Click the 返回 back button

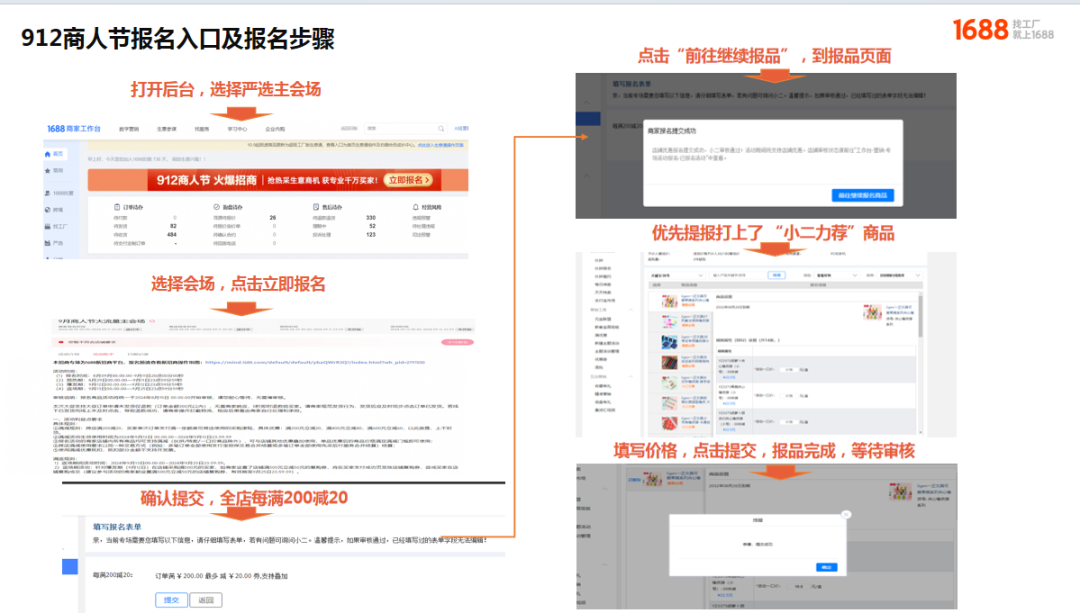(205, 600)
